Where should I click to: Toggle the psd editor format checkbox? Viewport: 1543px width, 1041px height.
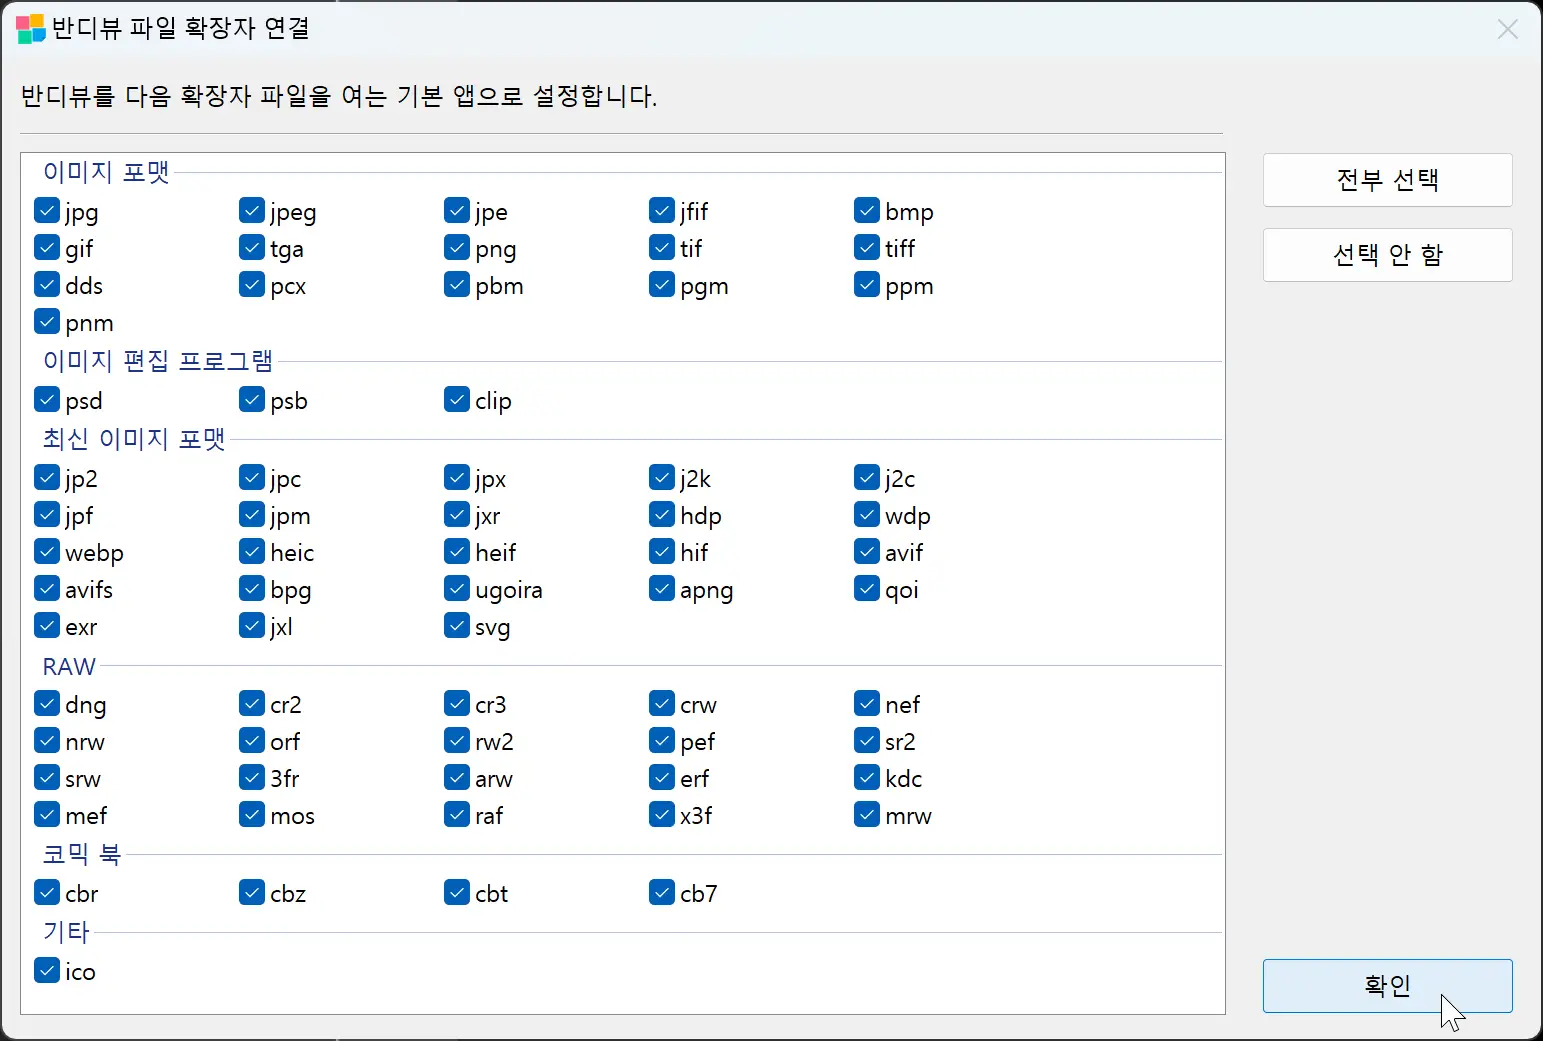(x=46, y=399)
